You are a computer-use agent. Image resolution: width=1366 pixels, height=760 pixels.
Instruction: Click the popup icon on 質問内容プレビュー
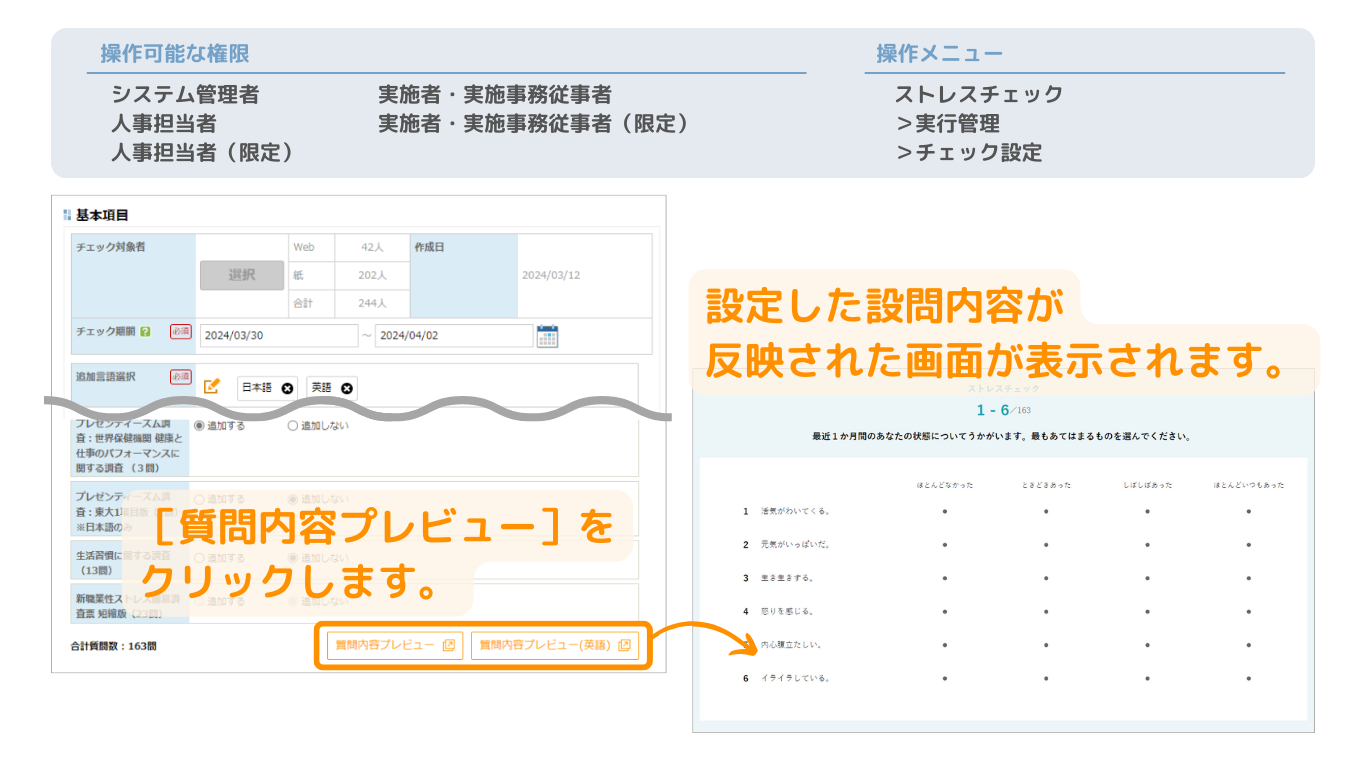pos(449,645)
